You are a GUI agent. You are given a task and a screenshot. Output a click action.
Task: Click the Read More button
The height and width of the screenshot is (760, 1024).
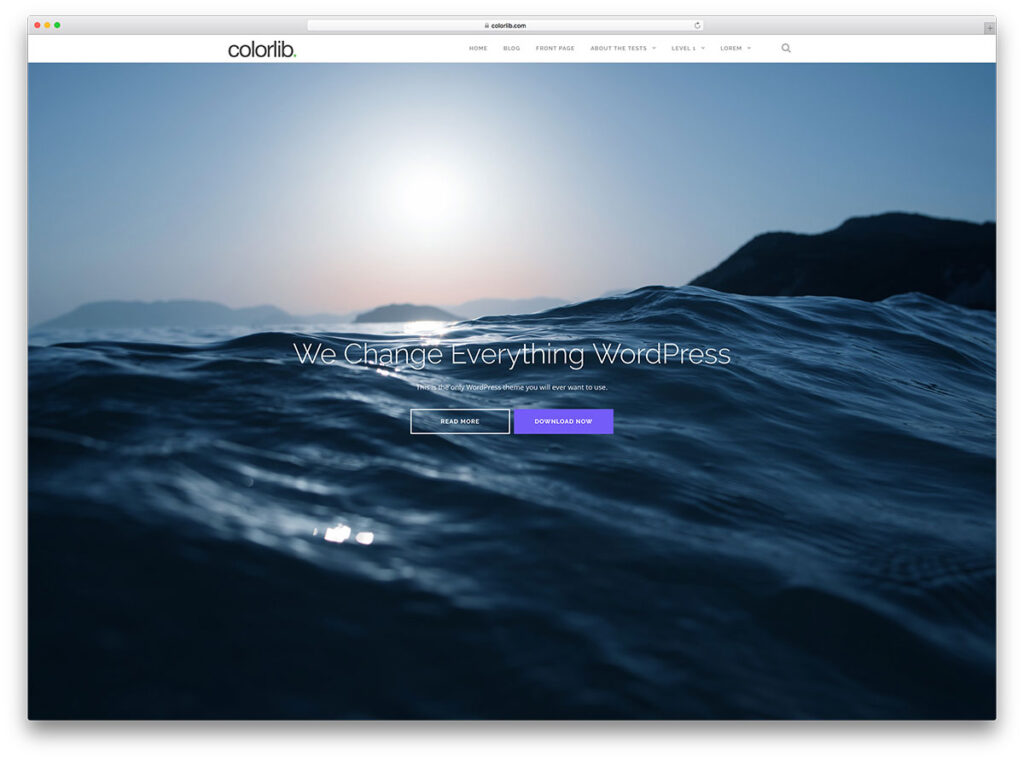tap(460, 421)
